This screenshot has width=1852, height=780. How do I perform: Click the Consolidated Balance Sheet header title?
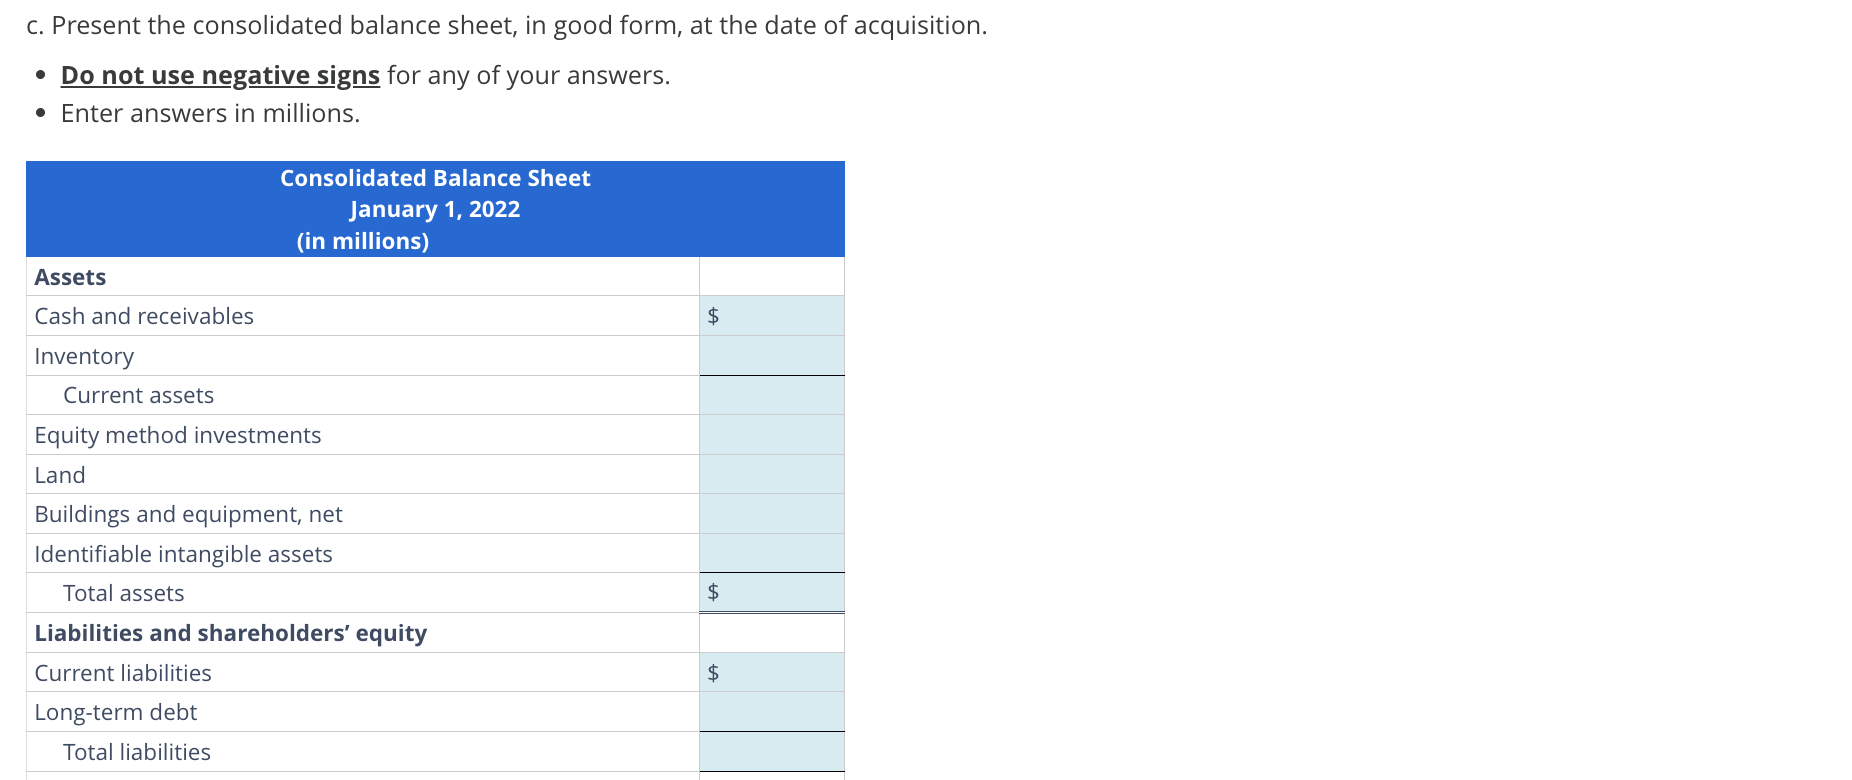(x=435, y=178)
